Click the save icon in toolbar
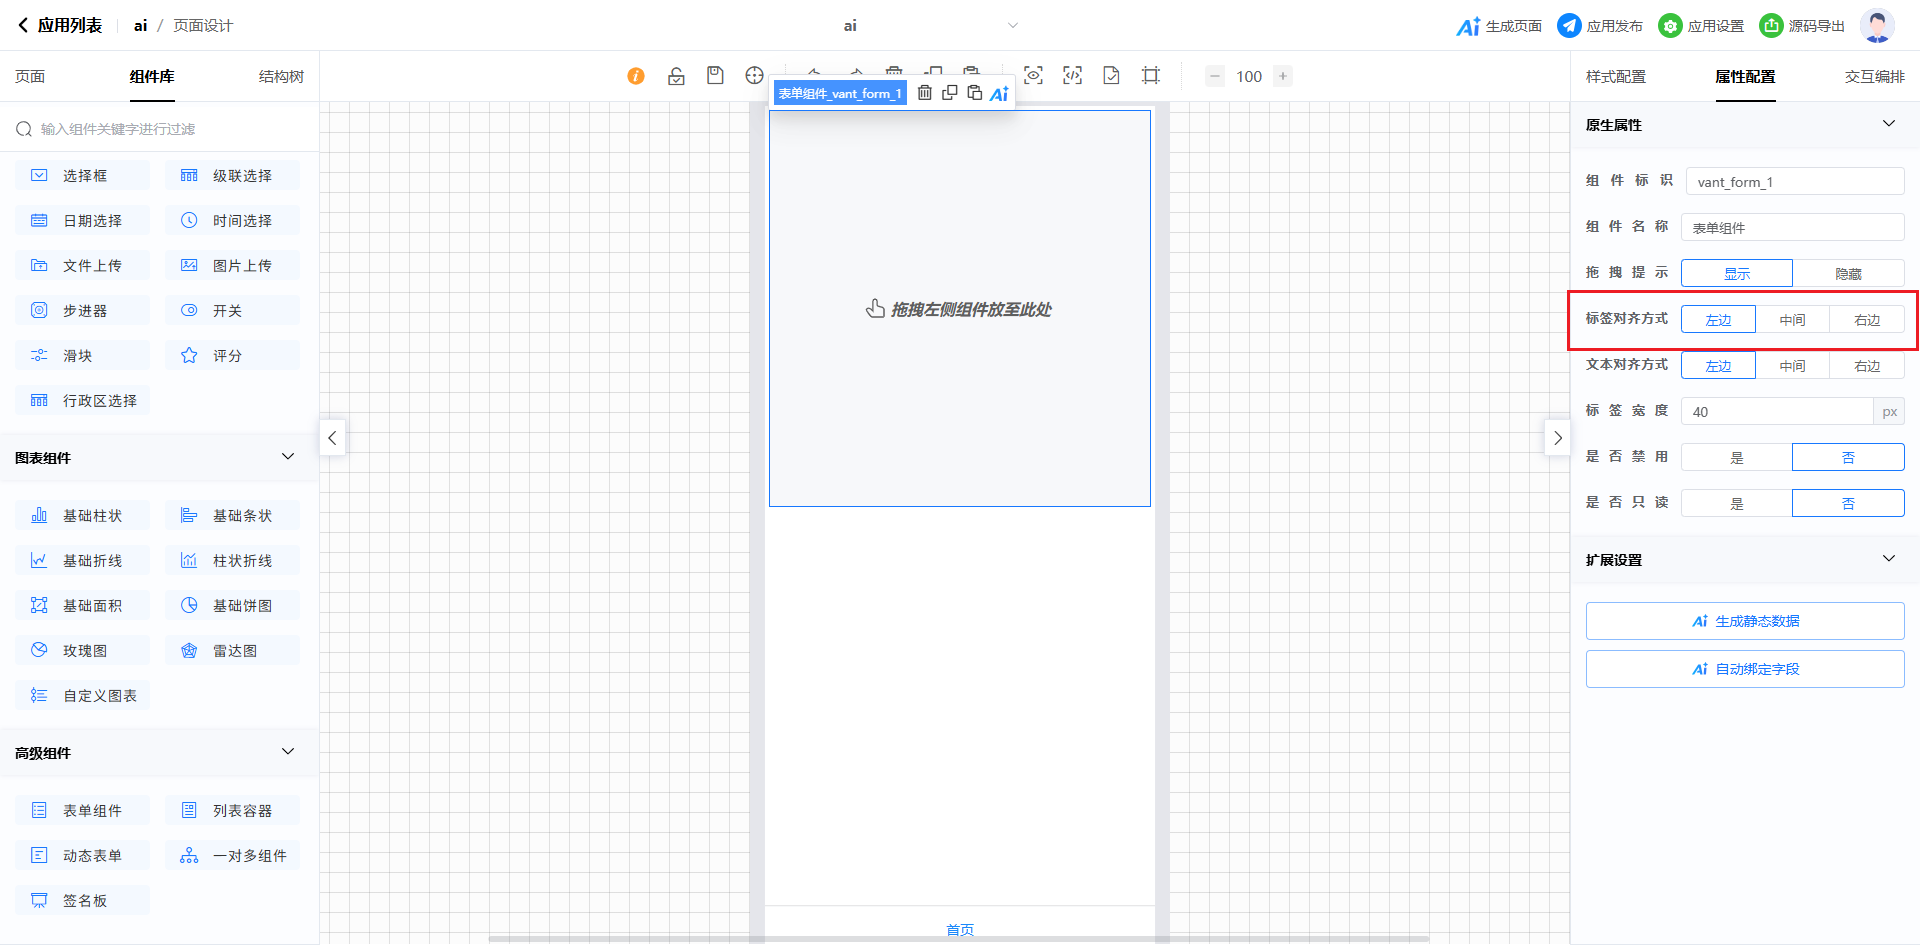The image size is (1920, 945). 715,76
